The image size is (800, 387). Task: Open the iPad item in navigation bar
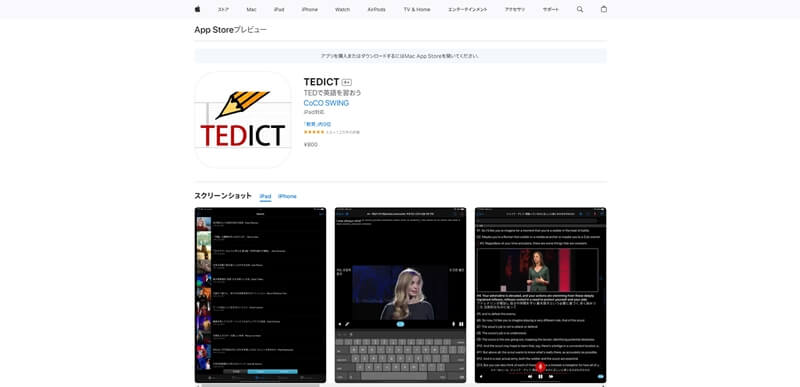pos(279,10)
